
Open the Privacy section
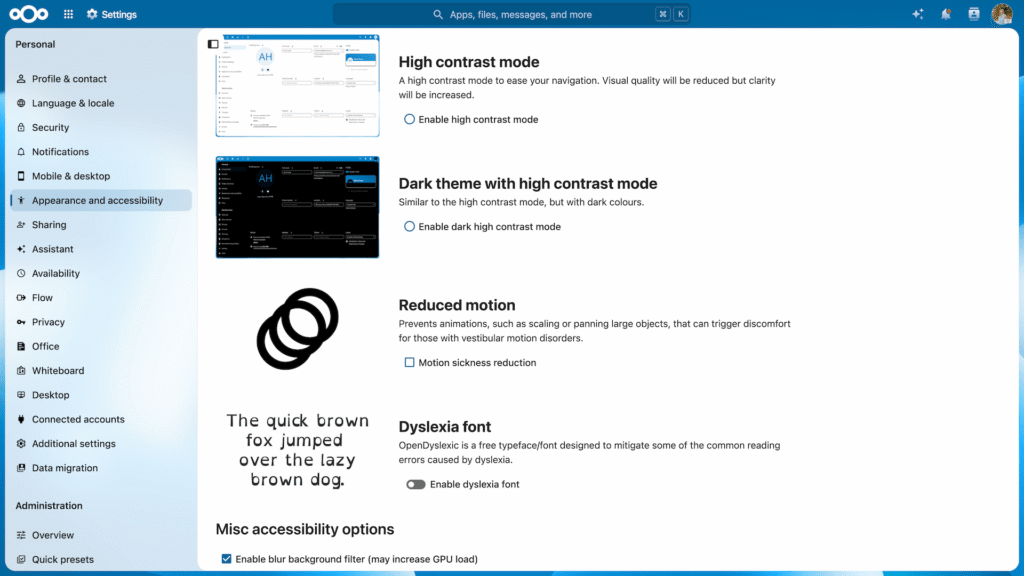coord(101,322)
